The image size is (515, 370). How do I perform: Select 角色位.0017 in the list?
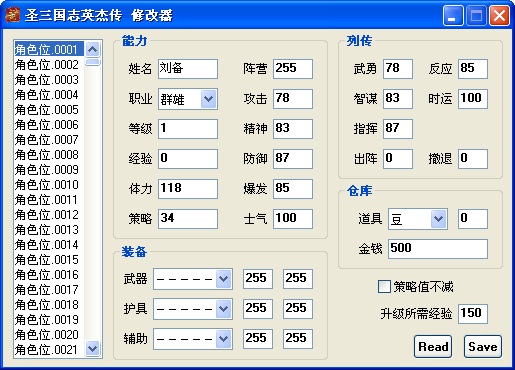click(x=49, y=290)
